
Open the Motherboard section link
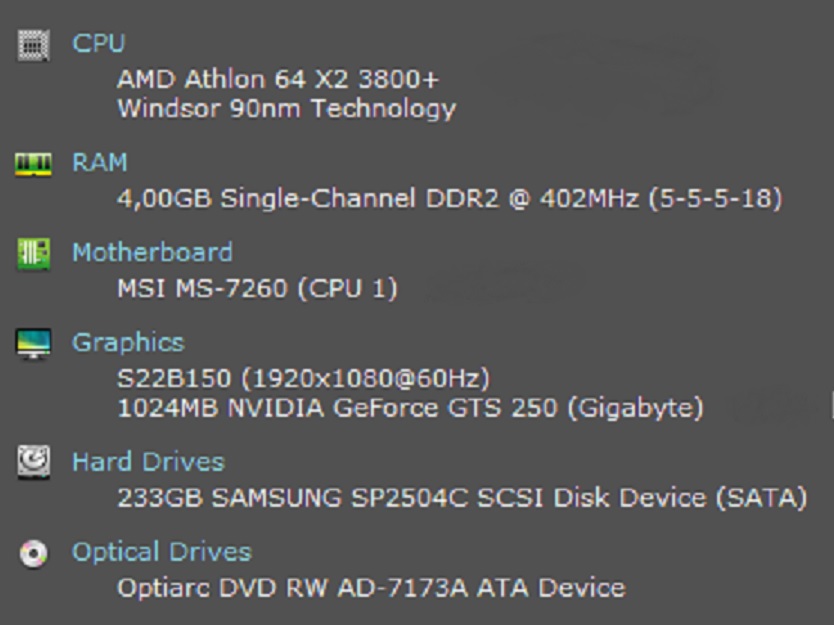click(153, 252)
